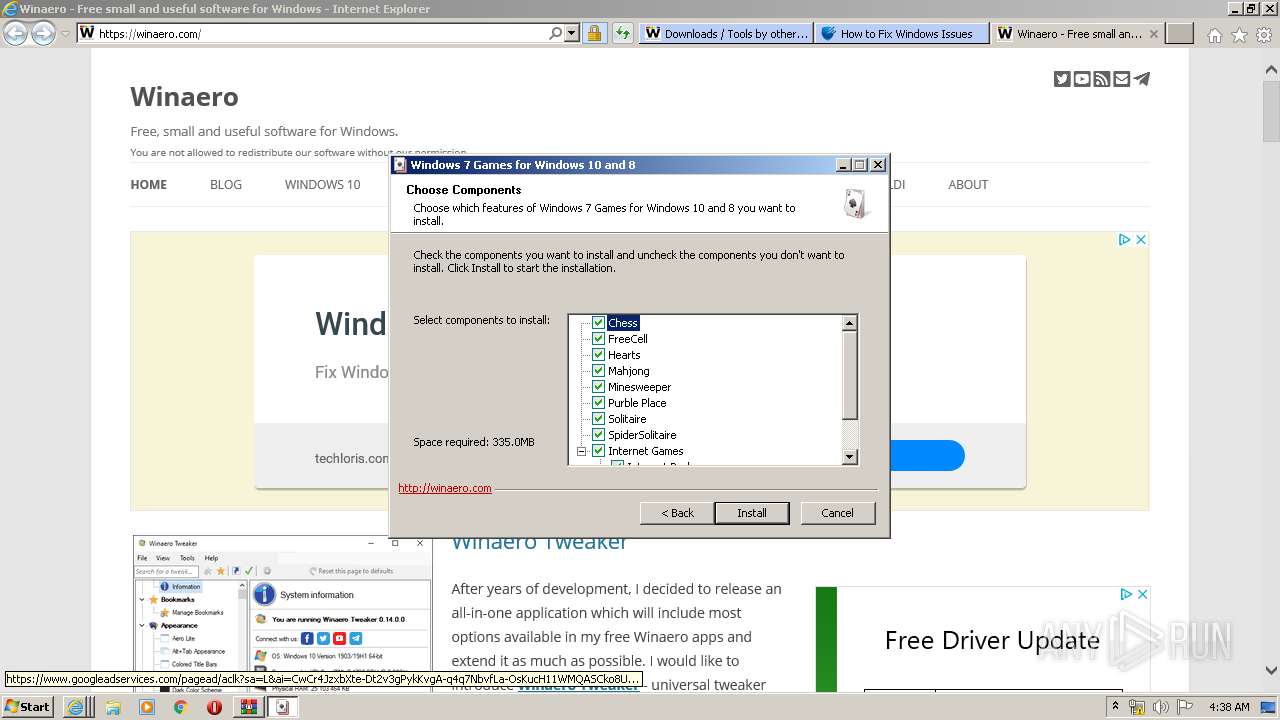Click the page scrollbar up arrow
This screenshot has width=1280, height=720.
1271,70
